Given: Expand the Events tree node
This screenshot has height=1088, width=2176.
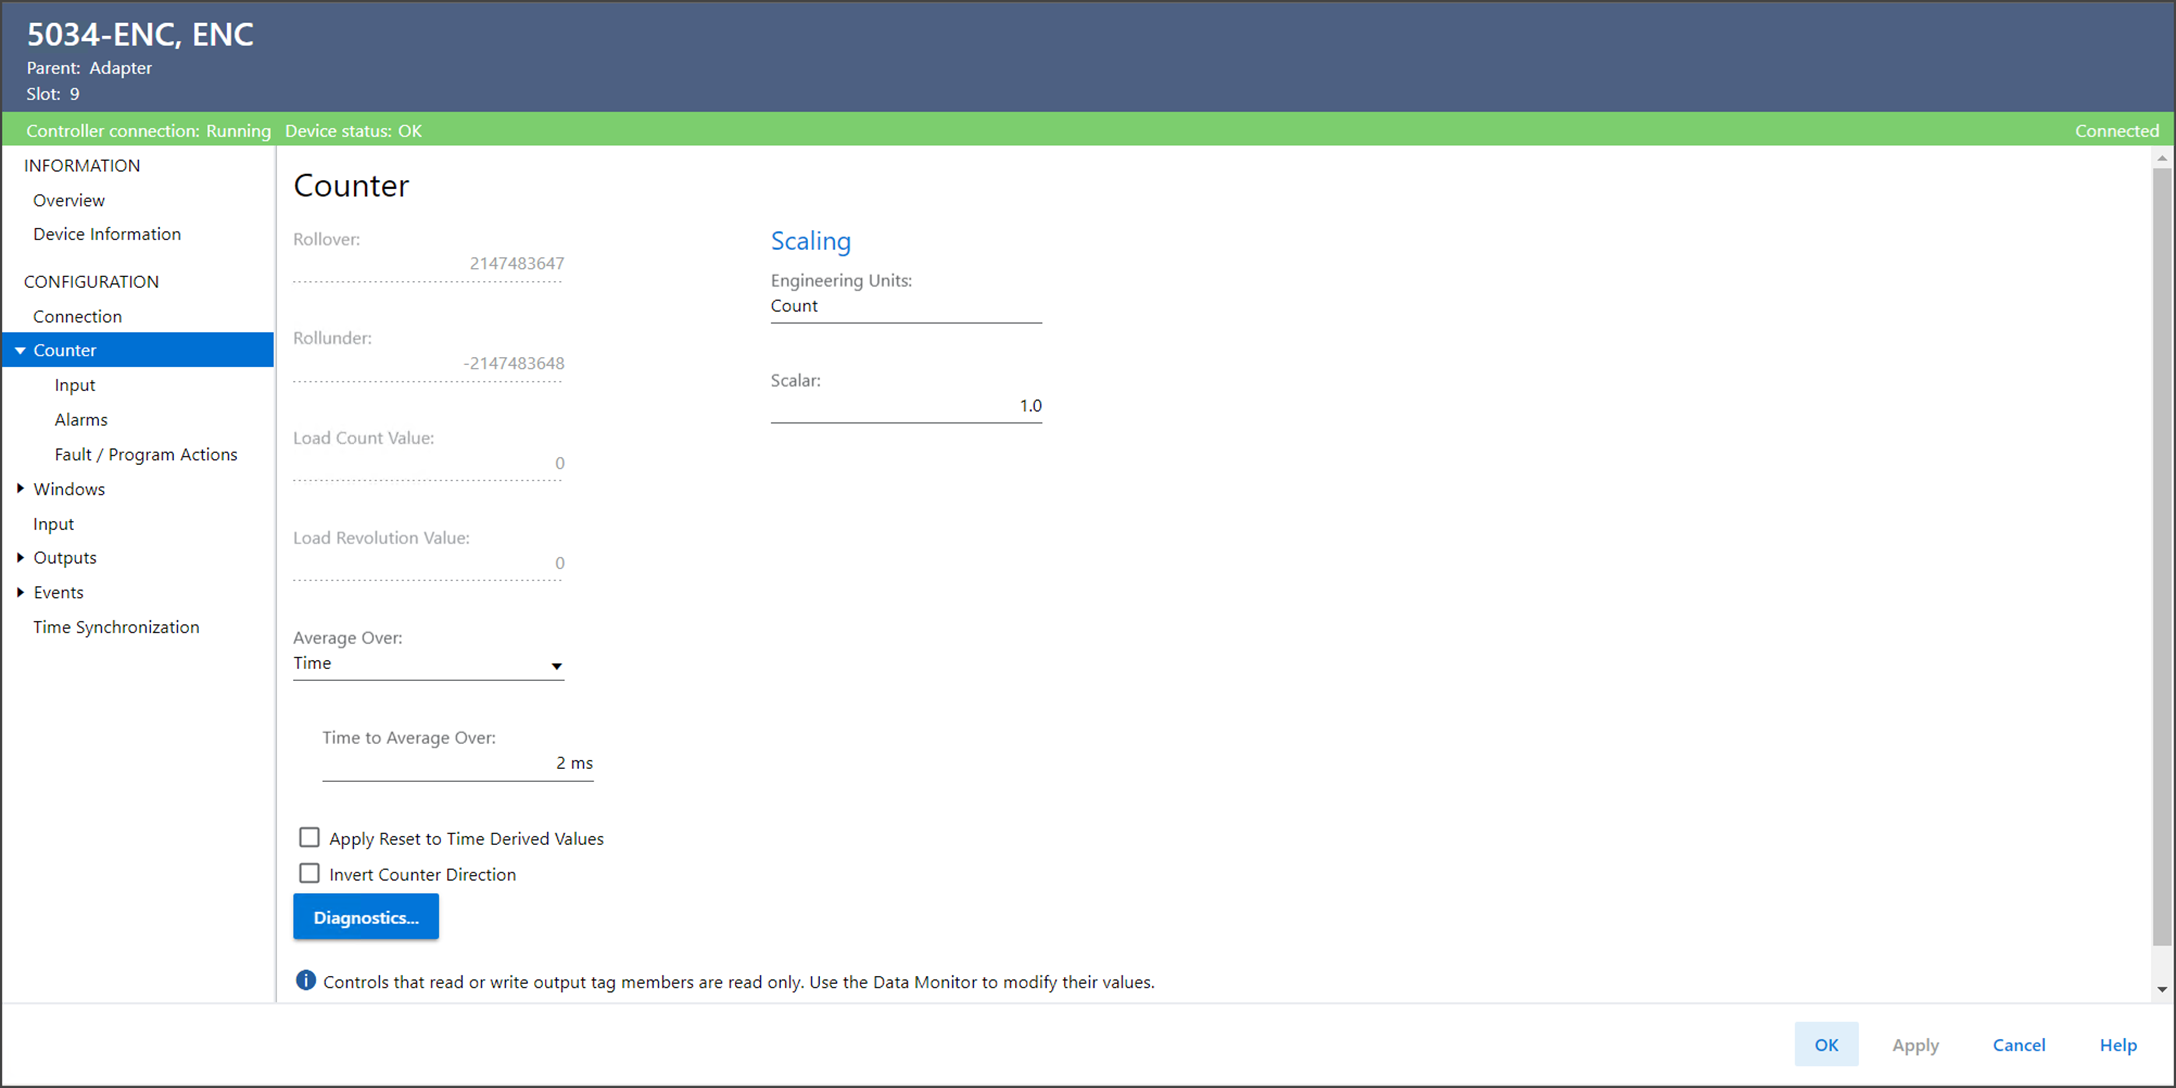Looking at the screenshot, I should (20, 593).
